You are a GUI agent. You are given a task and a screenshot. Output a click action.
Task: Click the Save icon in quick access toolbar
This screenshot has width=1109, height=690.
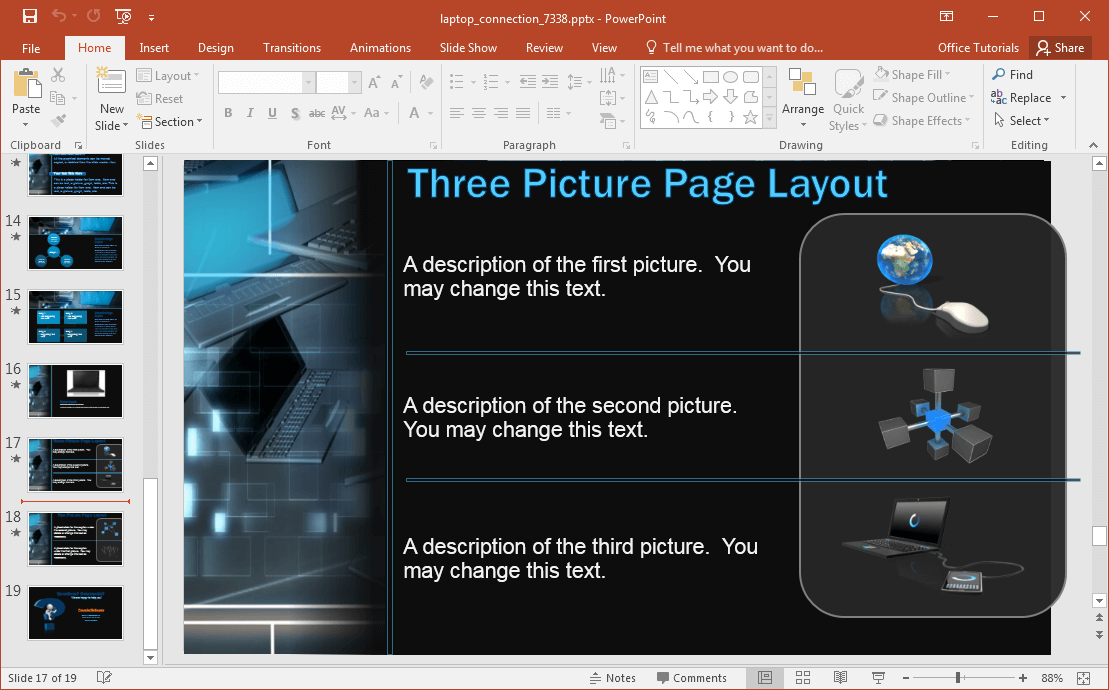[x=30, y=17]
